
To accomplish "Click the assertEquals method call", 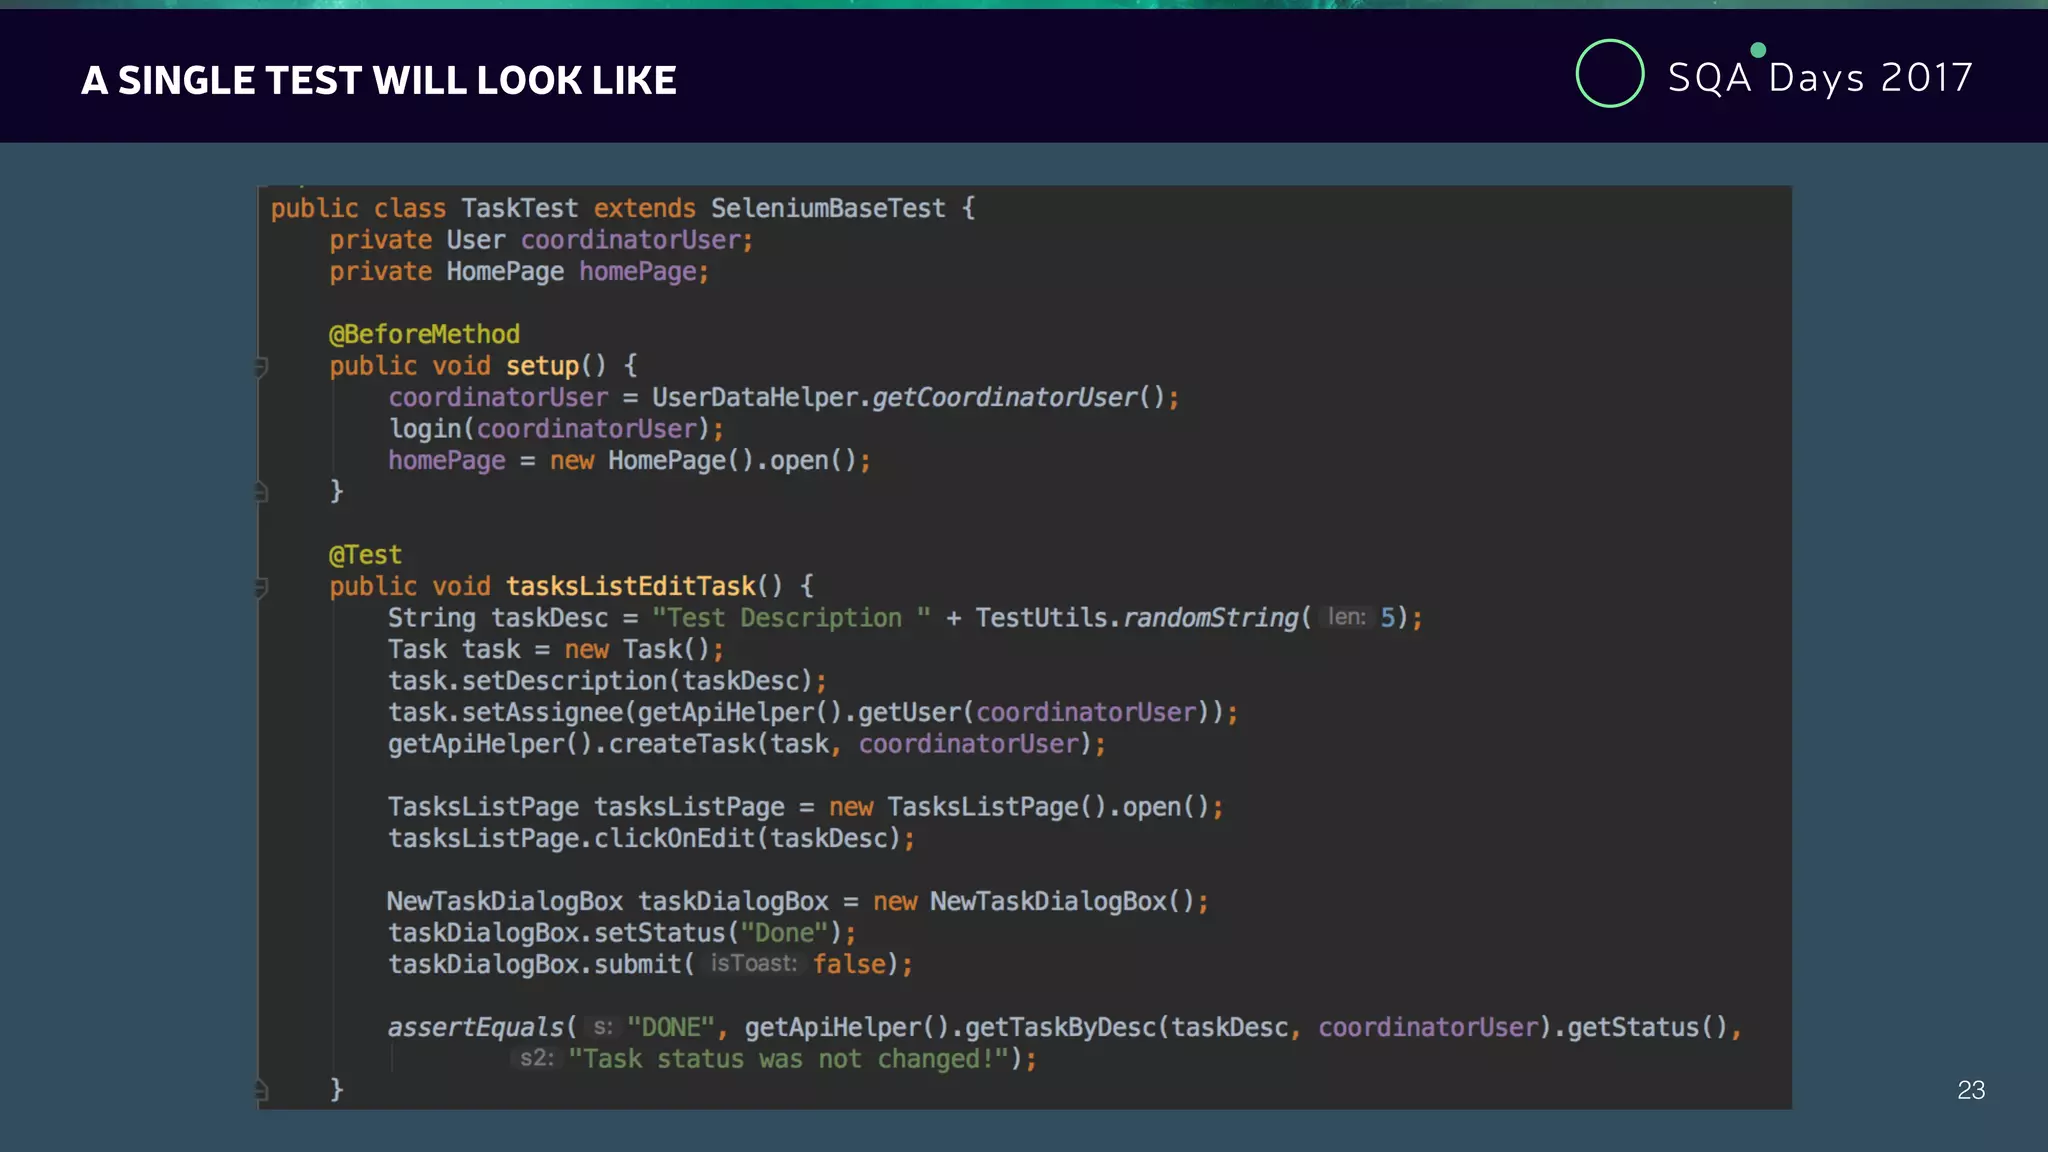I will pyautogui.click(x=476, y=1027).
